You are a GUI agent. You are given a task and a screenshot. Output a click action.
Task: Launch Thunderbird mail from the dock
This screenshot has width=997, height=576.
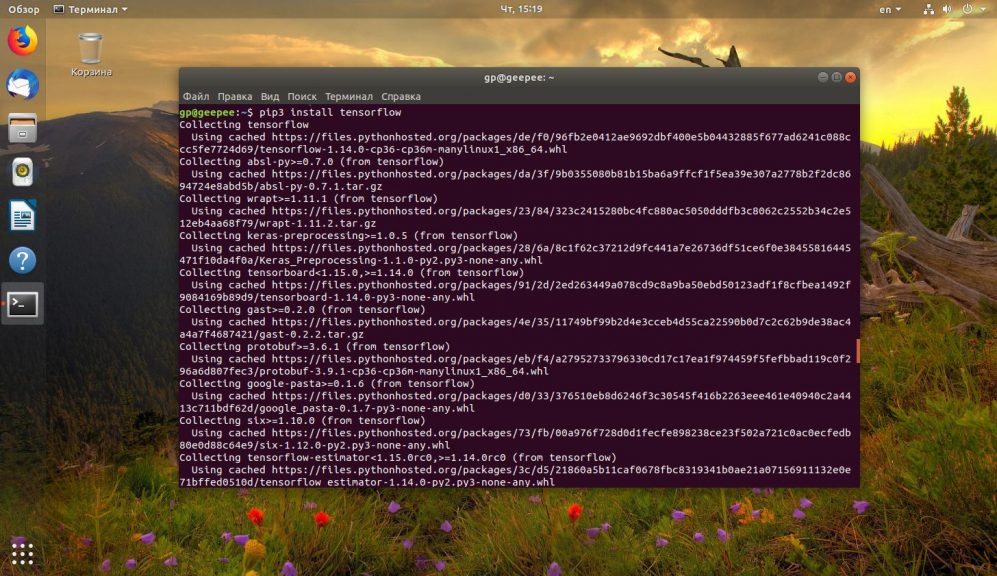coord(22,85)
